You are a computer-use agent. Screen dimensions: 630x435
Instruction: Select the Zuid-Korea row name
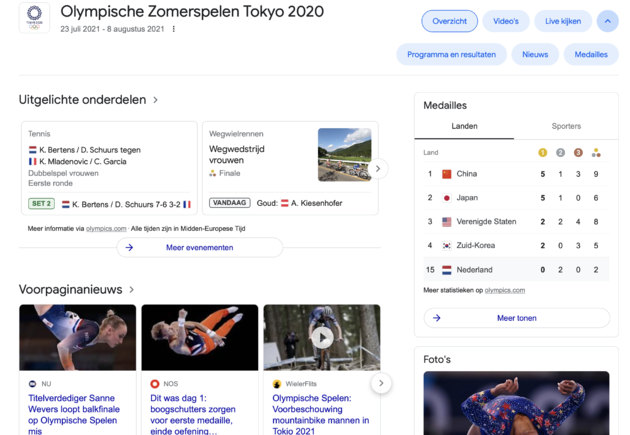(475, 245)
